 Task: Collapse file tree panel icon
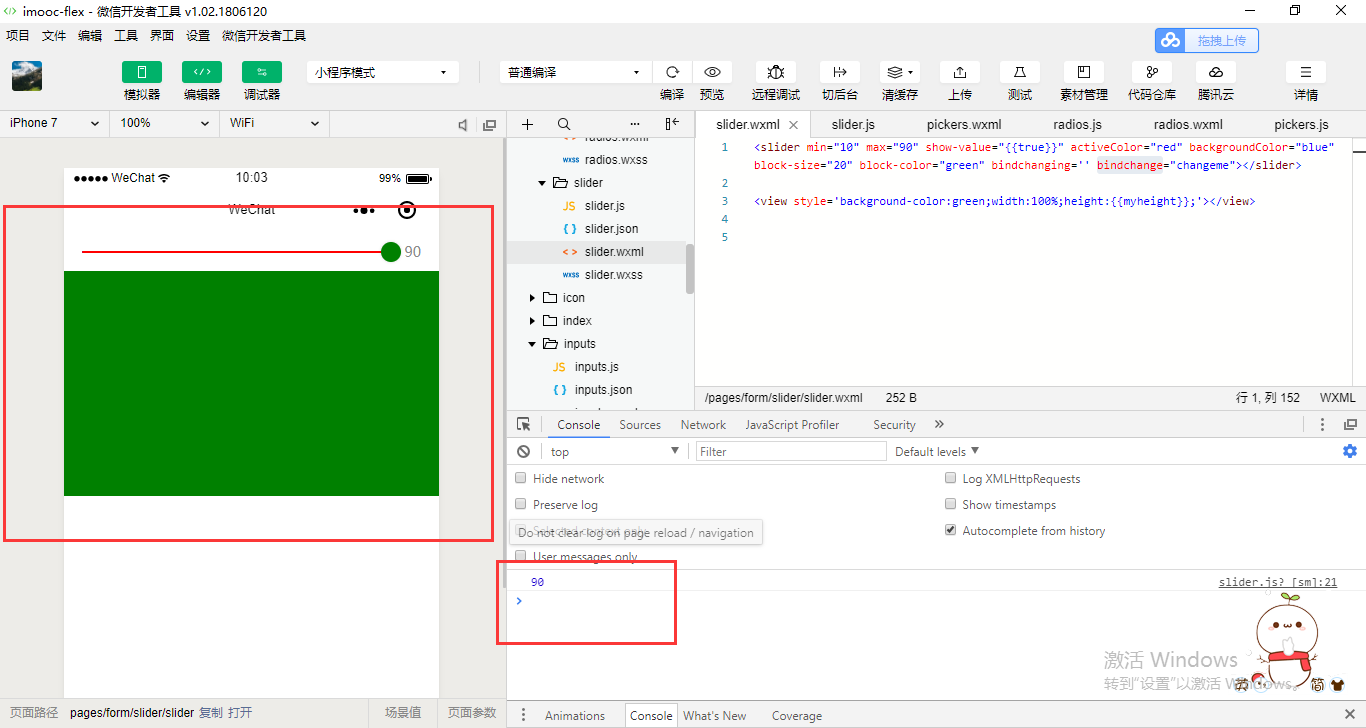[x=672, y=124]
